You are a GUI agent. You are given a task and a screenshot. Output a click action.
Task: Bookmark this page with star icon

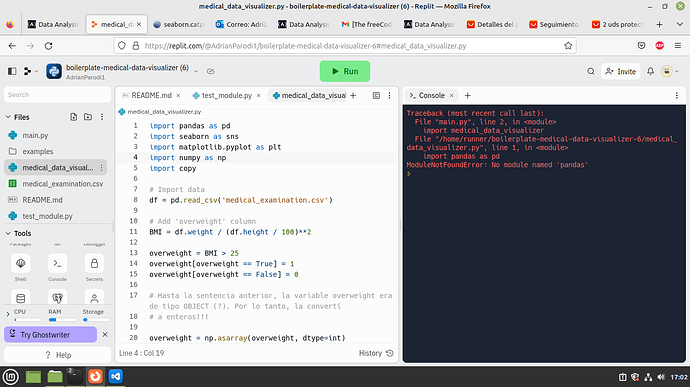(568, 46)
